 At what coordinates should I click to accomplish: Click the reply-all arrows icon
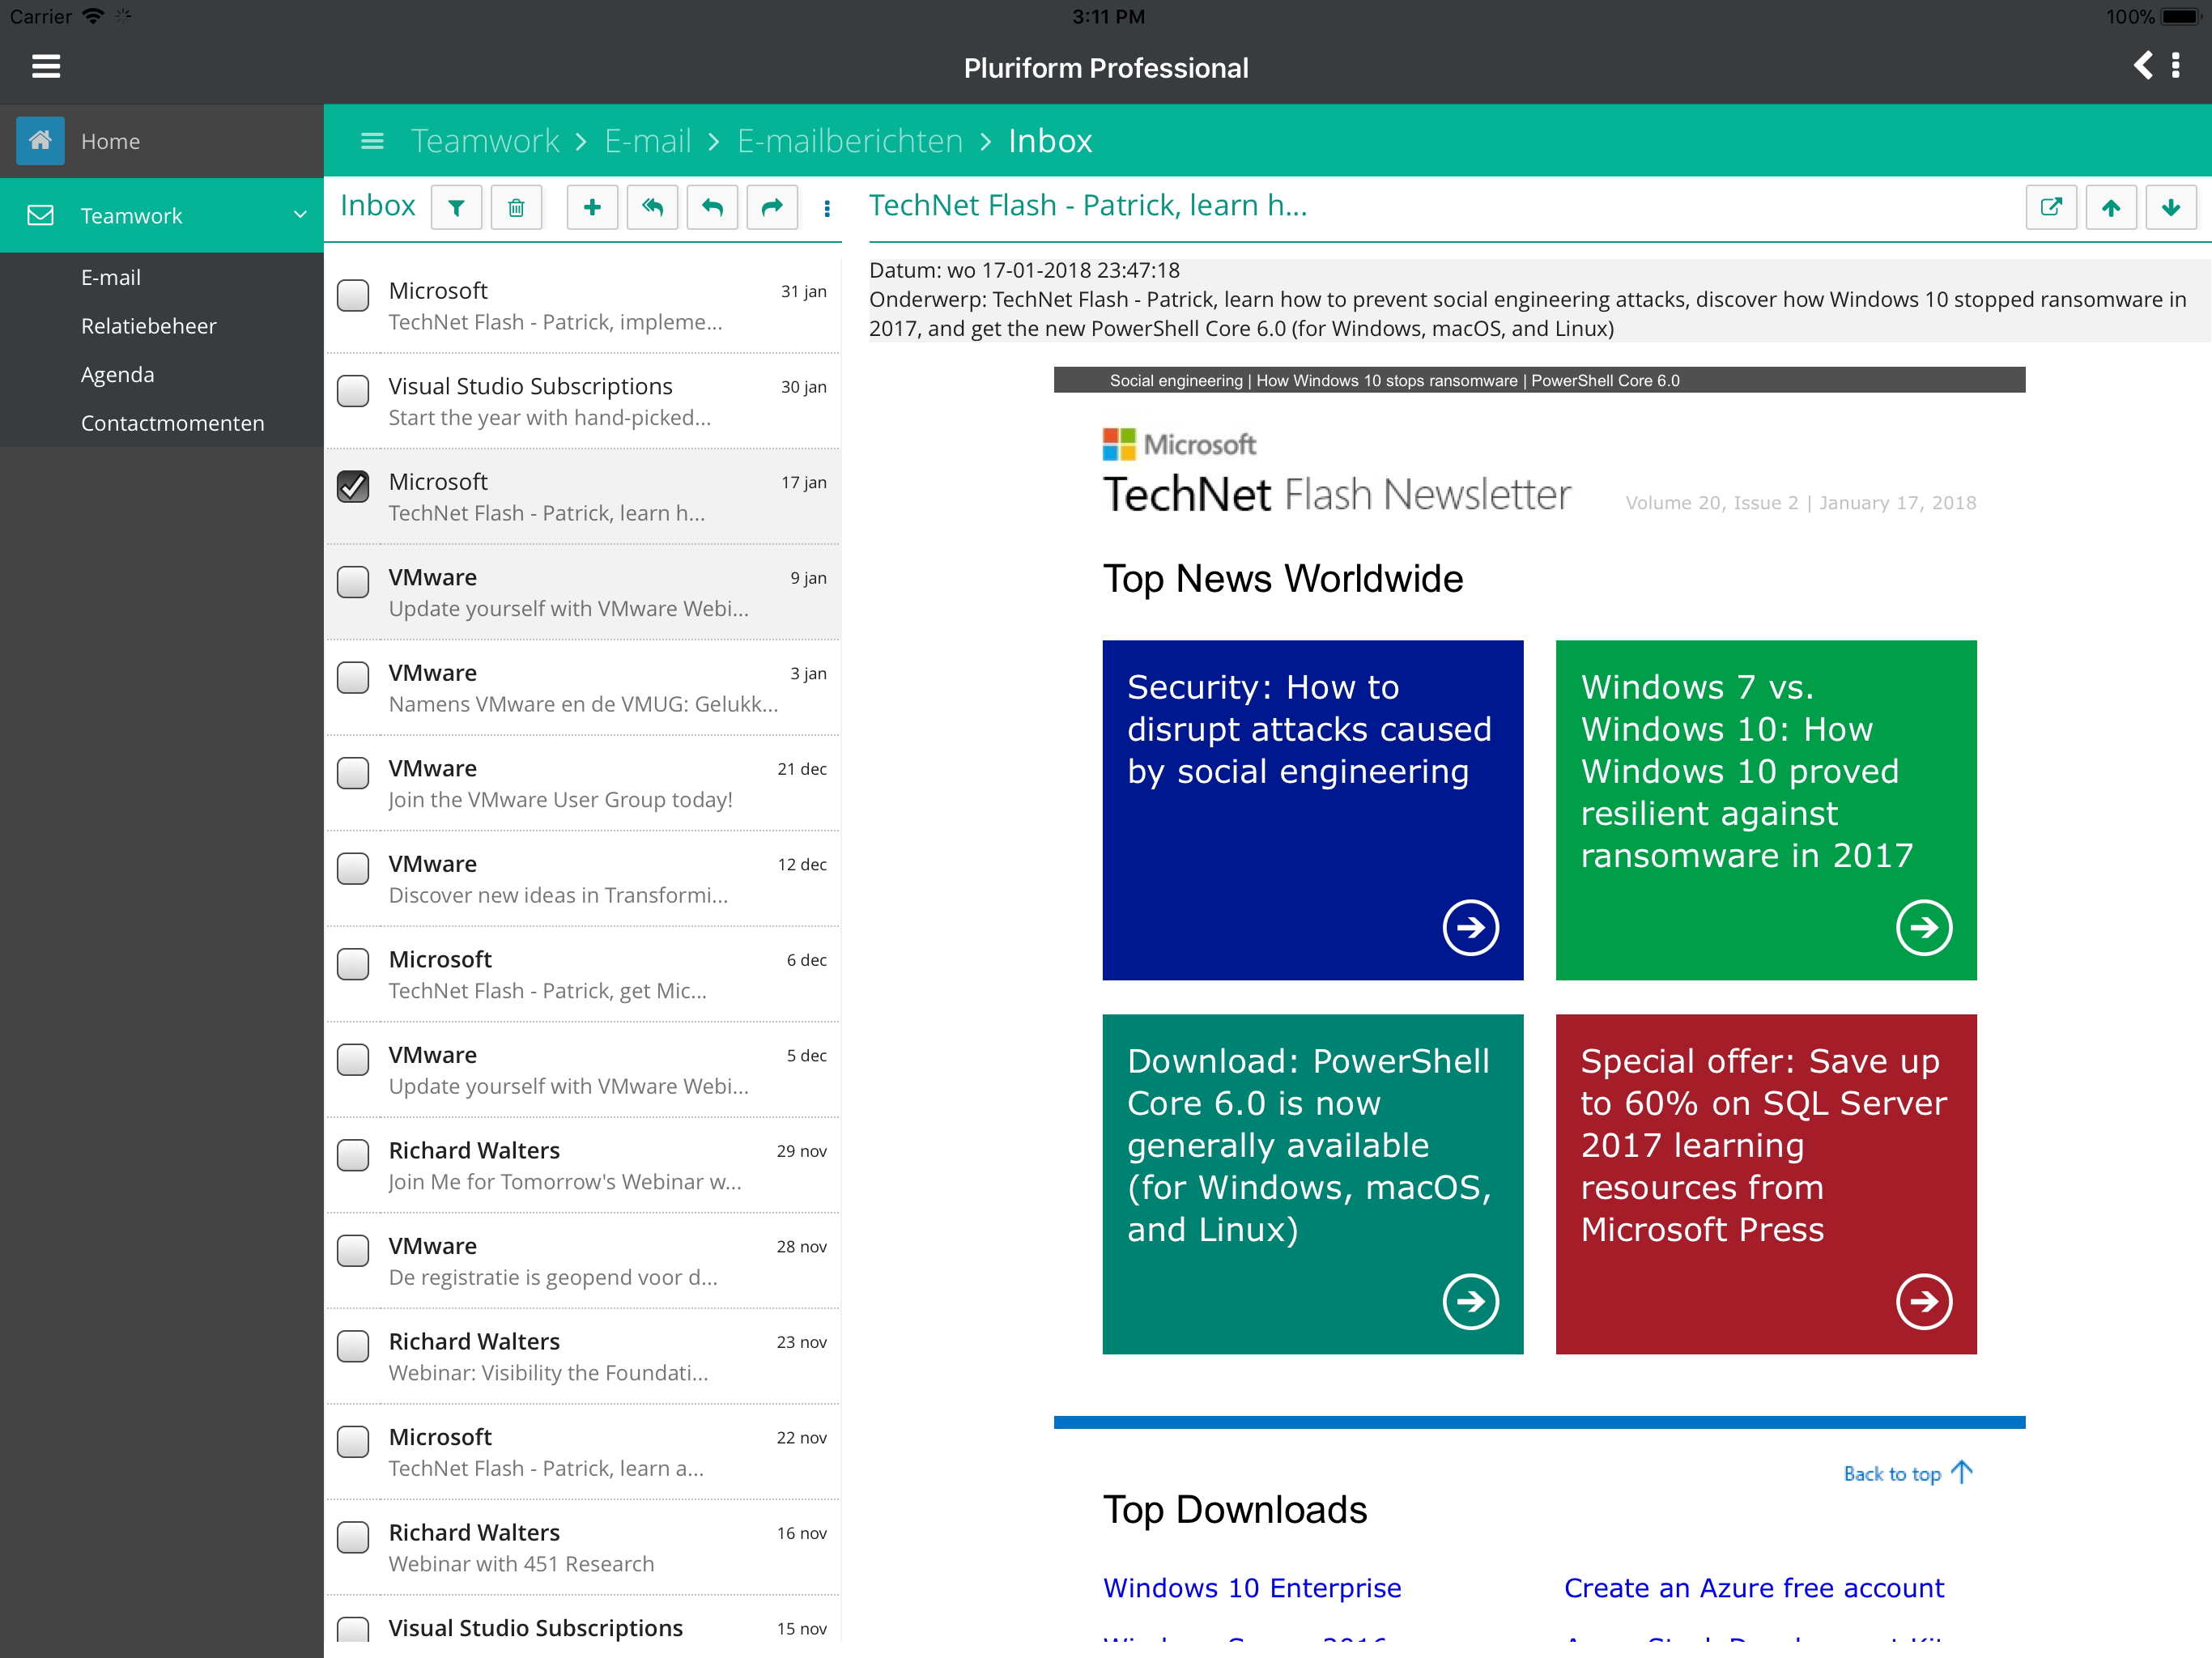click(652, 208)
